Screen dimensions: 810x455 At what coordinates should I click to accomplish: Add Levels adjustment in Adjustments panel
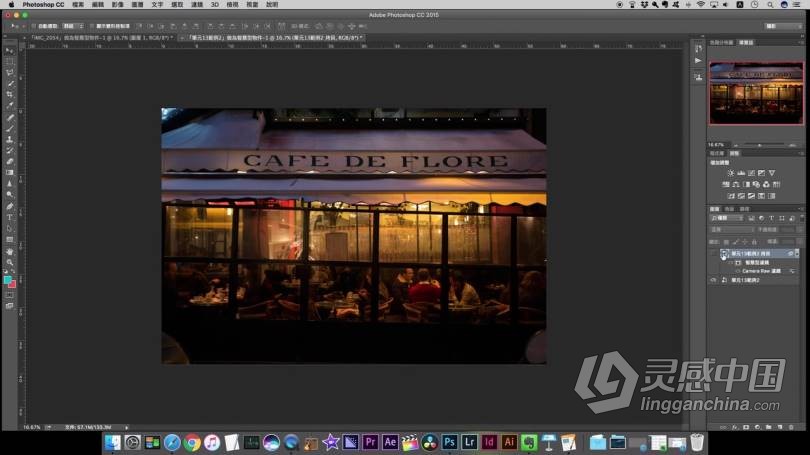[741, 173]
